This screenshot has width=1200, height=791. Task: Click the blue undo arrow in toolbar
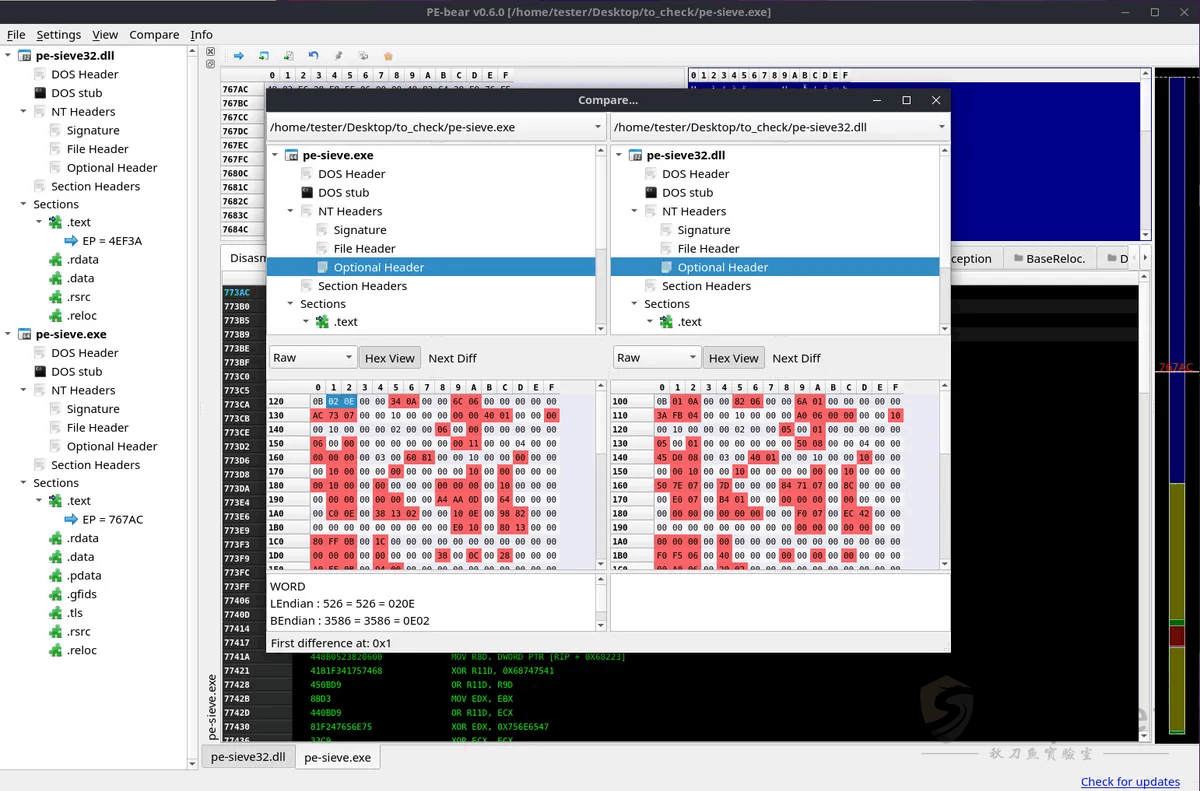pyautogui.click(x=313, y=56)
